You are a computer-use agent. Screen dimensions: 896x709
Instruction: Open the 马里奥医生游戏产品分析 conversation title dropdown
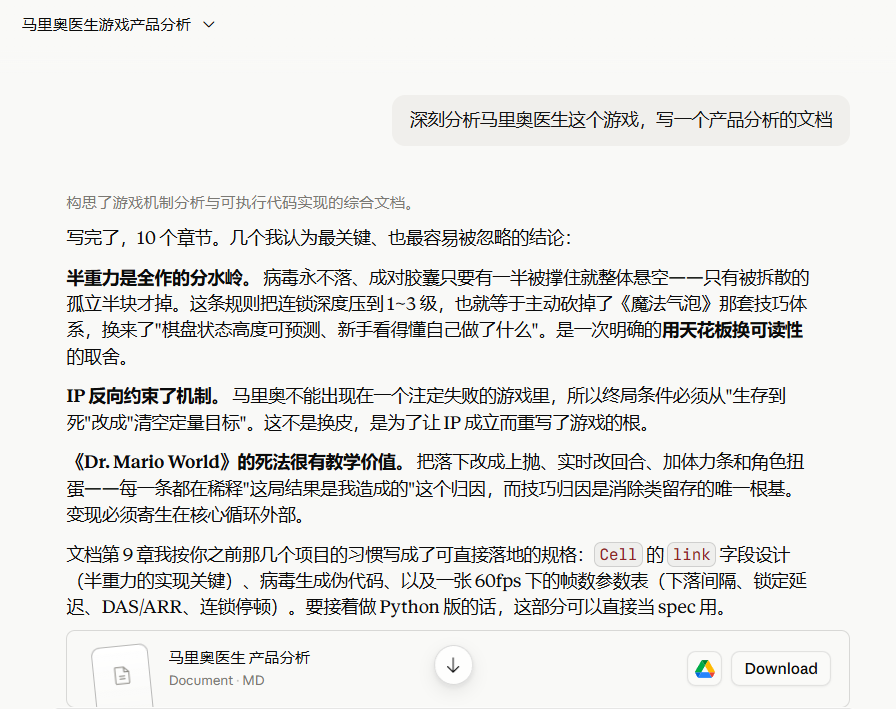coord(118,25)
